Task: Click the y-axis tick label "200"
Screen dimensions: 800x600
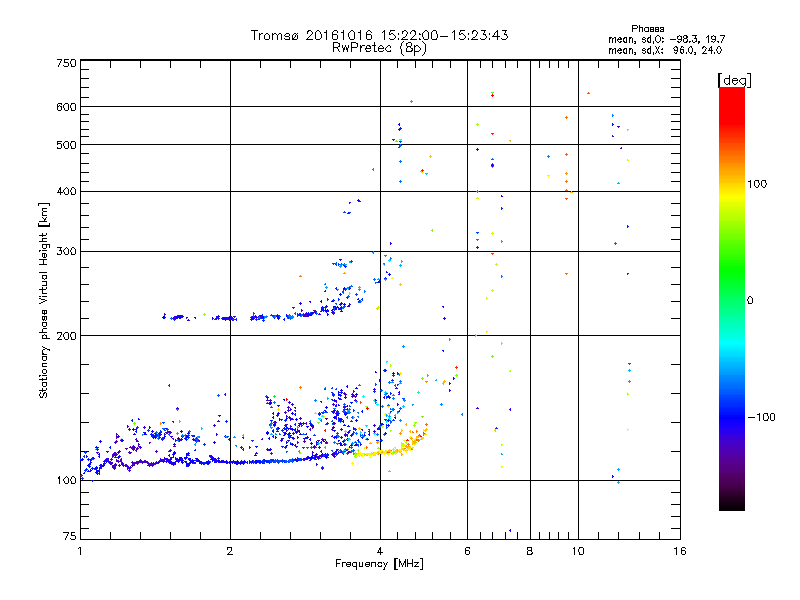Action: click(x=67, y=336)
